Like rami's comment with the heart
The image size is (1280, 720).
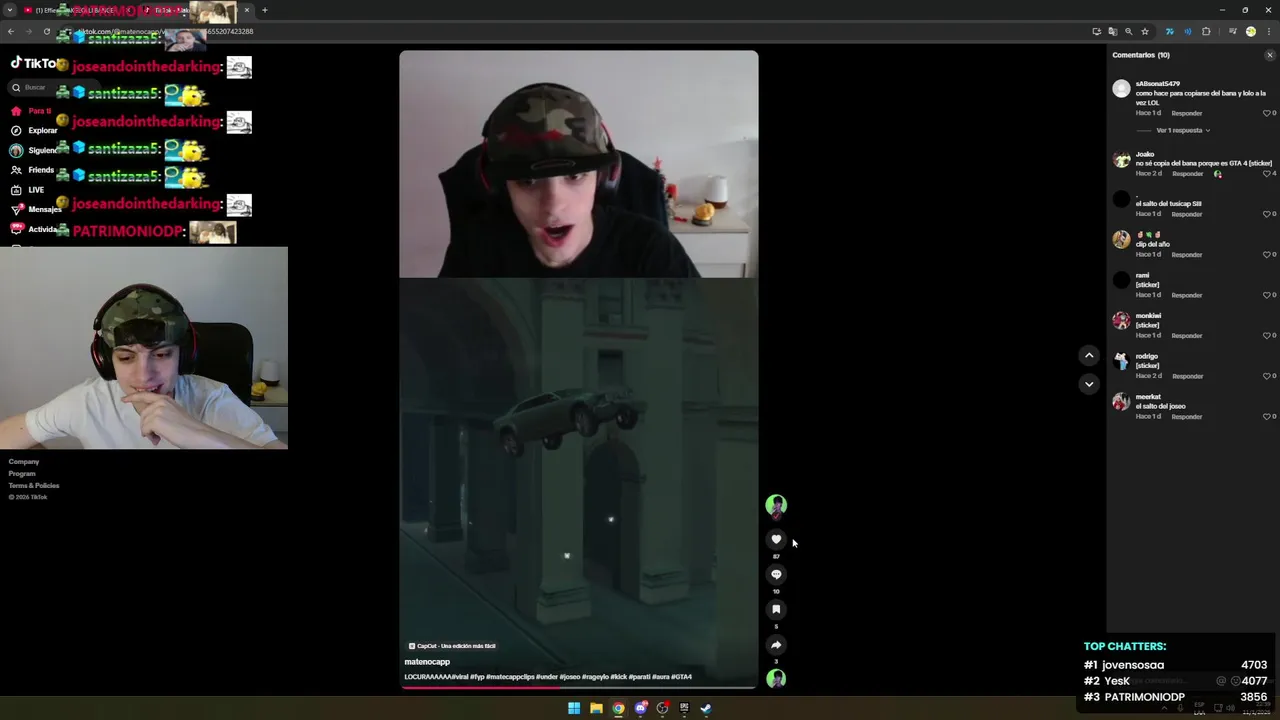coord(1267,295)
